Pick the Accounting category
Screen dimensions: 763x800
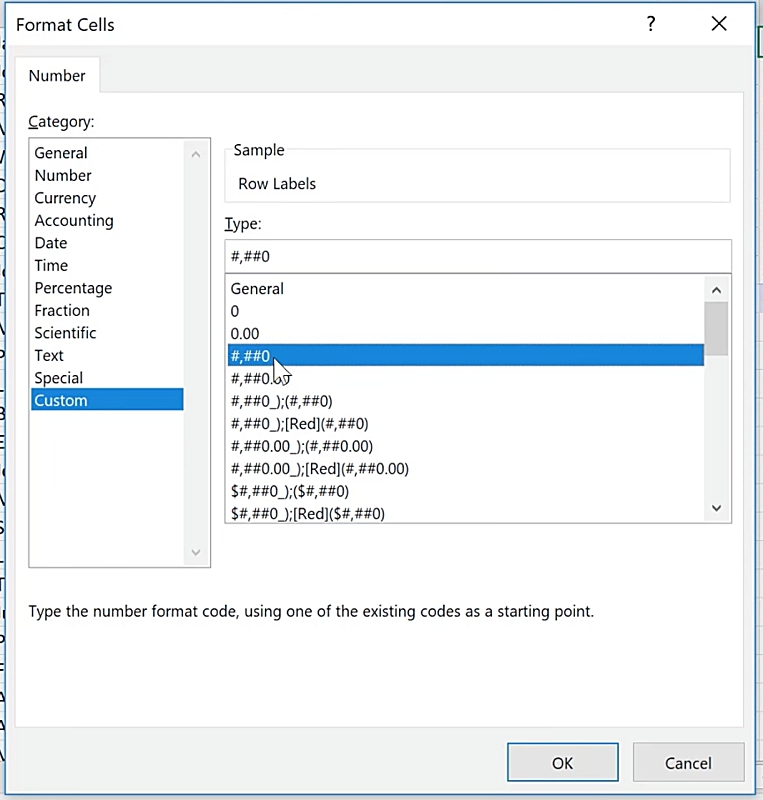click(x=74, y=220)
